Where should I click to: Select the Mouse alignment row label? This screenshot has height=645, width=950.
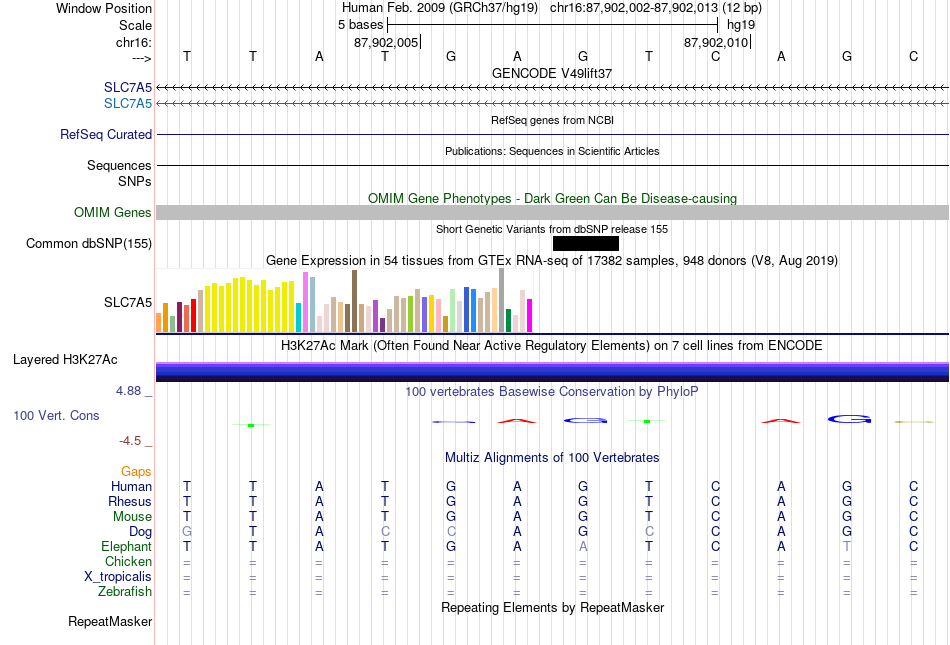133,517
